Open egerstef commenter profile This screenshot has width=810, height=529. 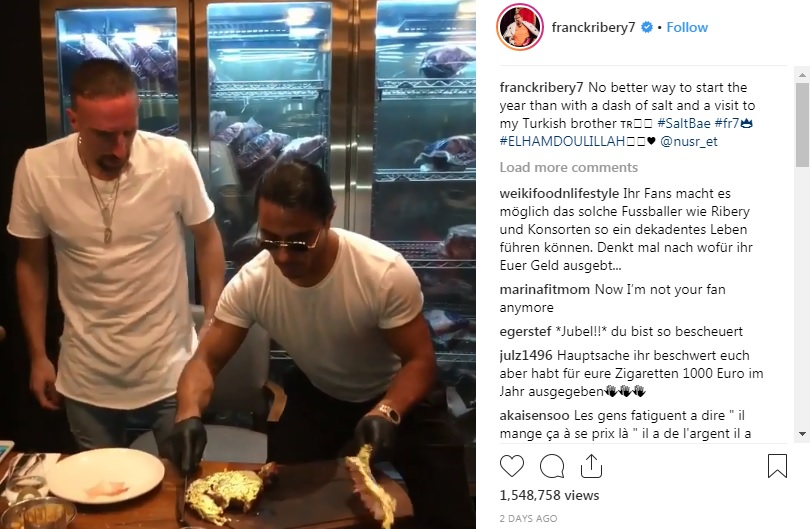coord(525,332)
